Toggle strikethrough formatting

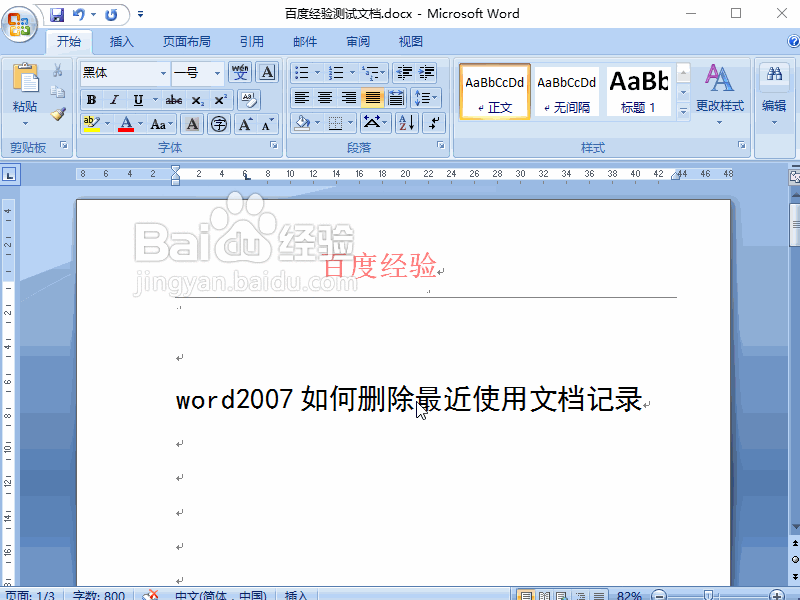coord(174,99)
